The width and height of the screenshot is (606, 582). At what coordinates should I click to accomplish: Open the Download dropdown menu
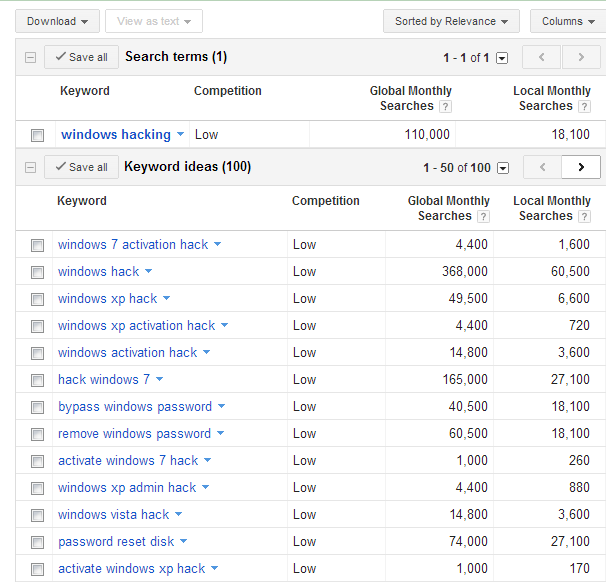point(57,21)
